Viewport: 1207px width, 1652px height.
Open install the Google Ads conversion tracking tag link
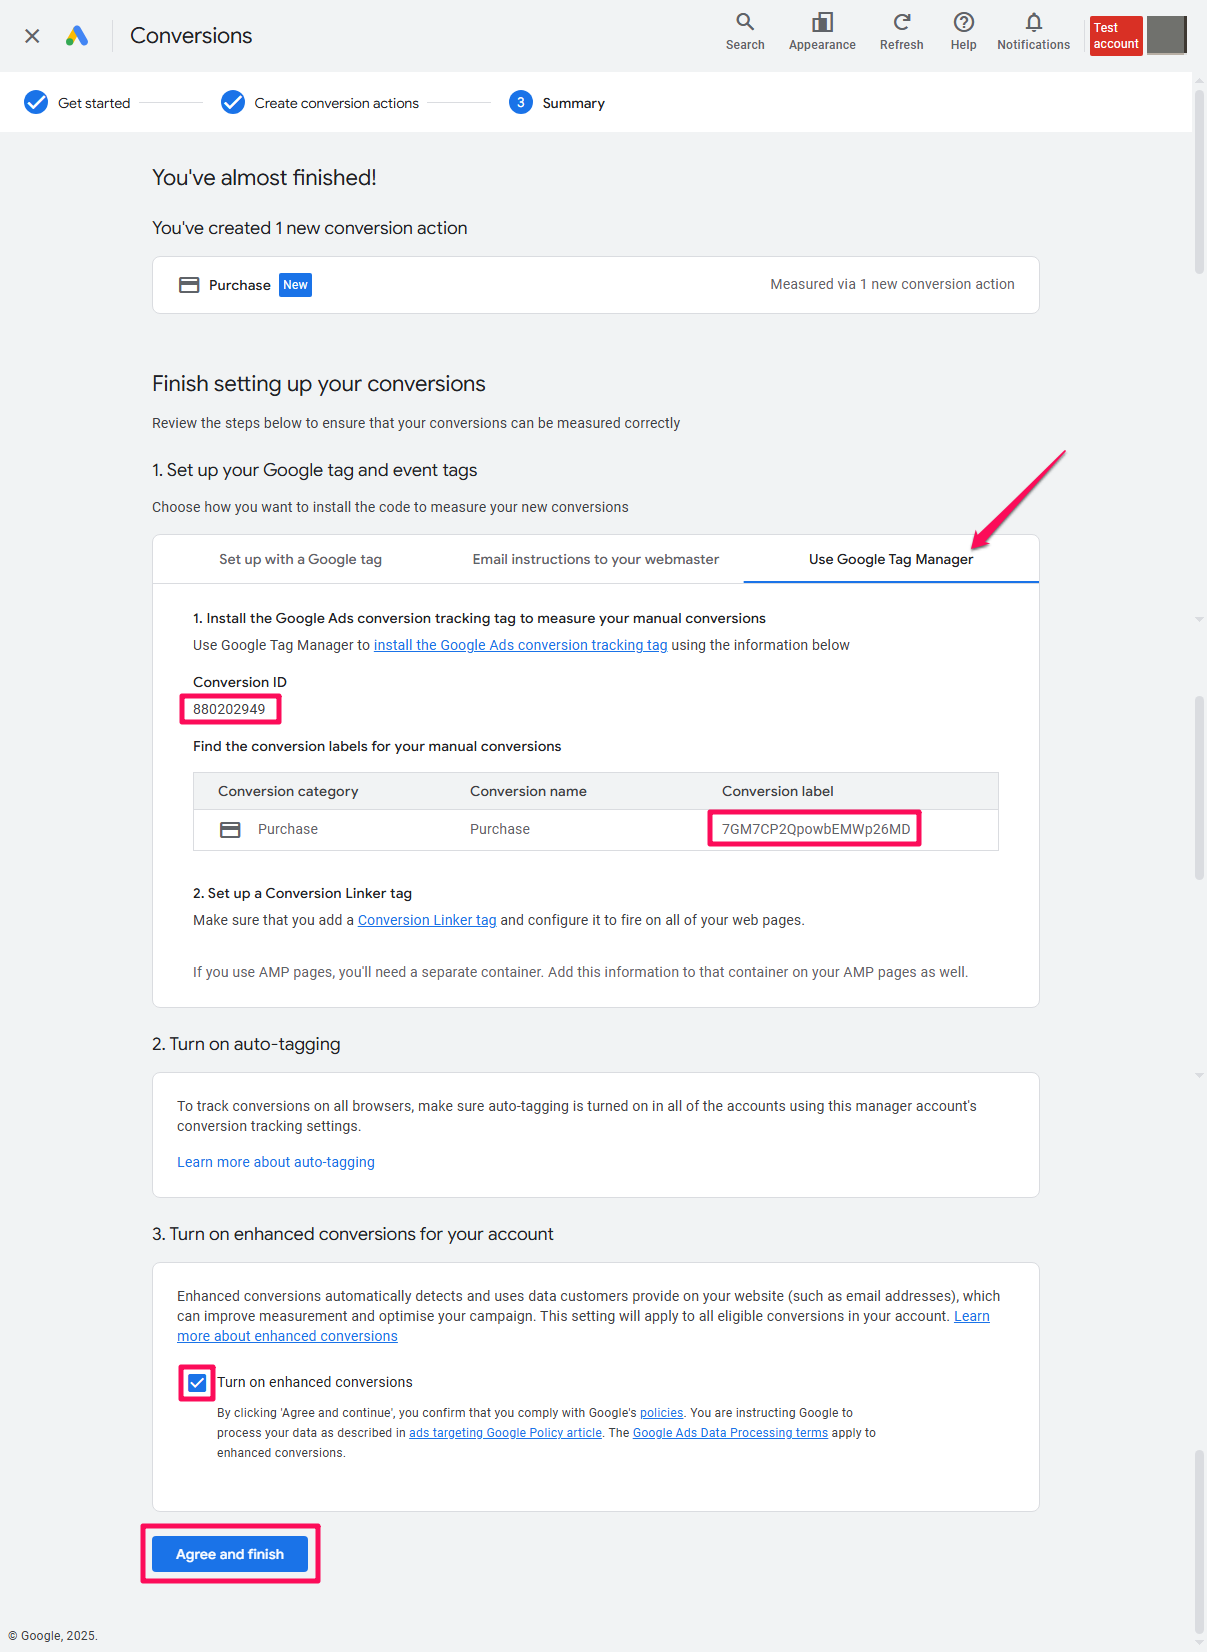(520, 645)
